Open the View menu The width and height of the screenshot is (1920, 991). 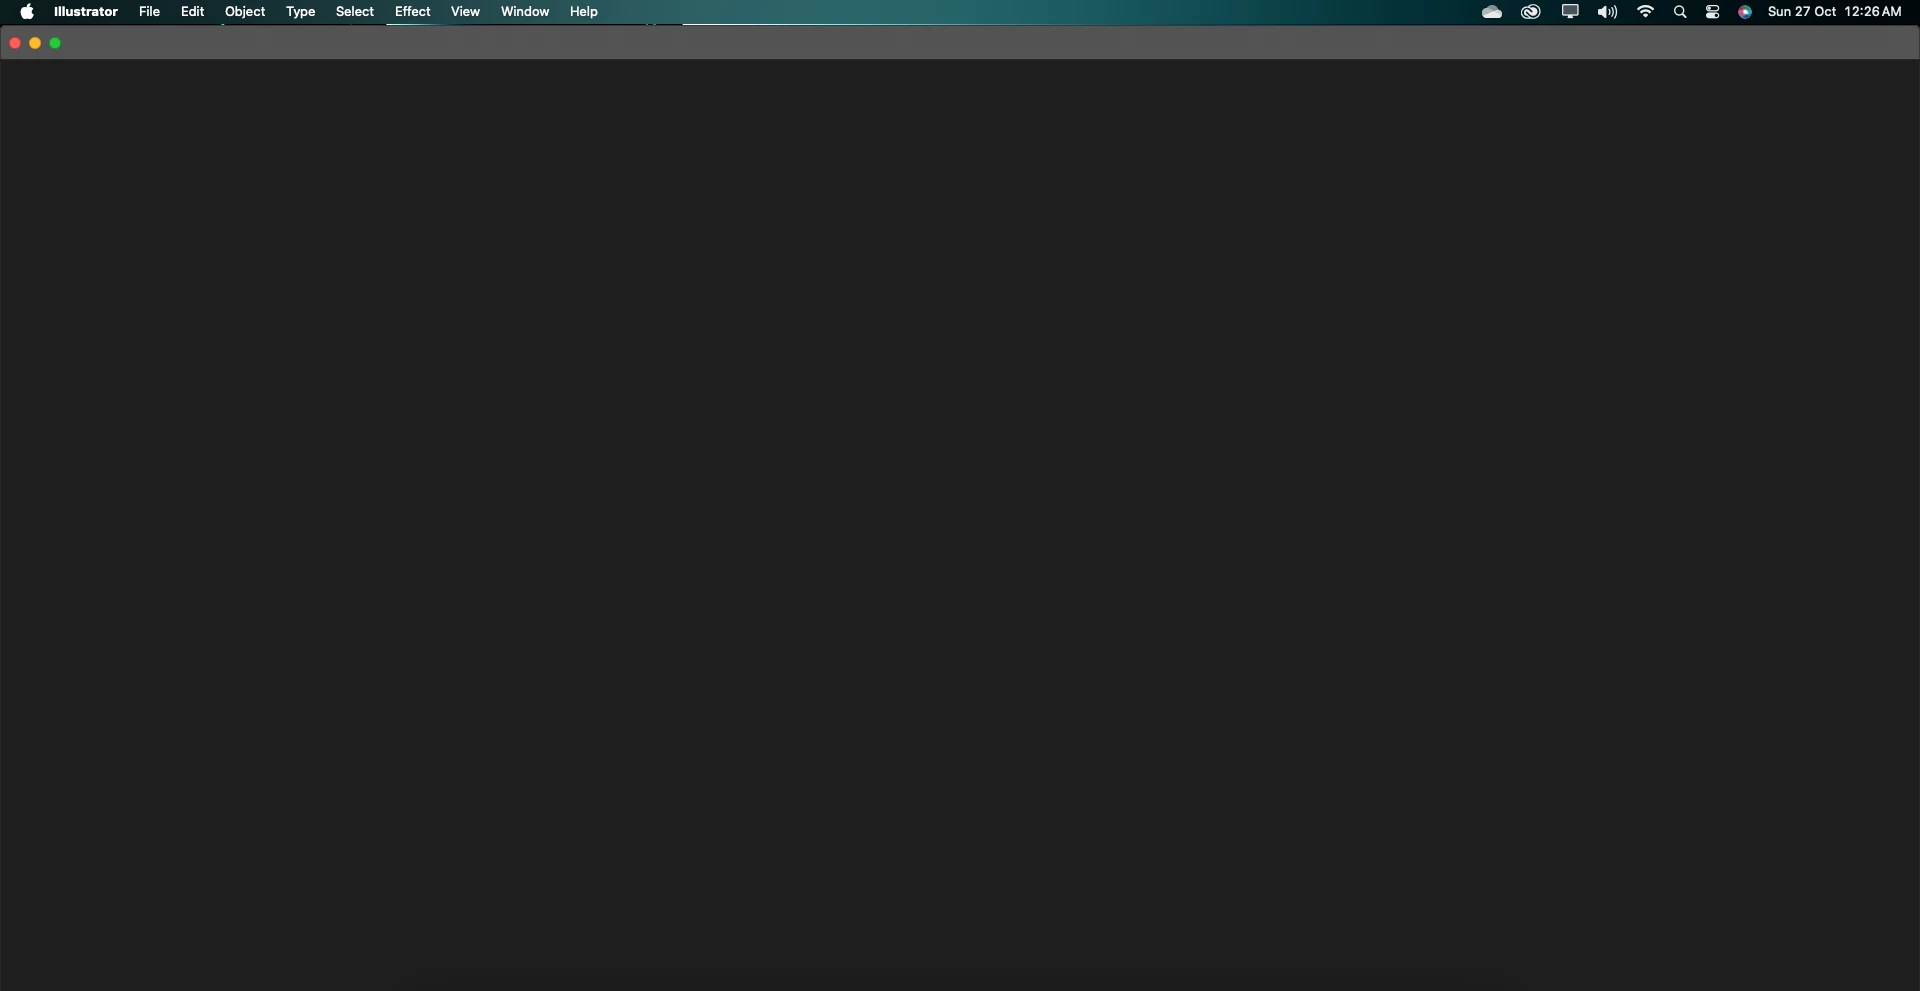click(x=465, y=12)
